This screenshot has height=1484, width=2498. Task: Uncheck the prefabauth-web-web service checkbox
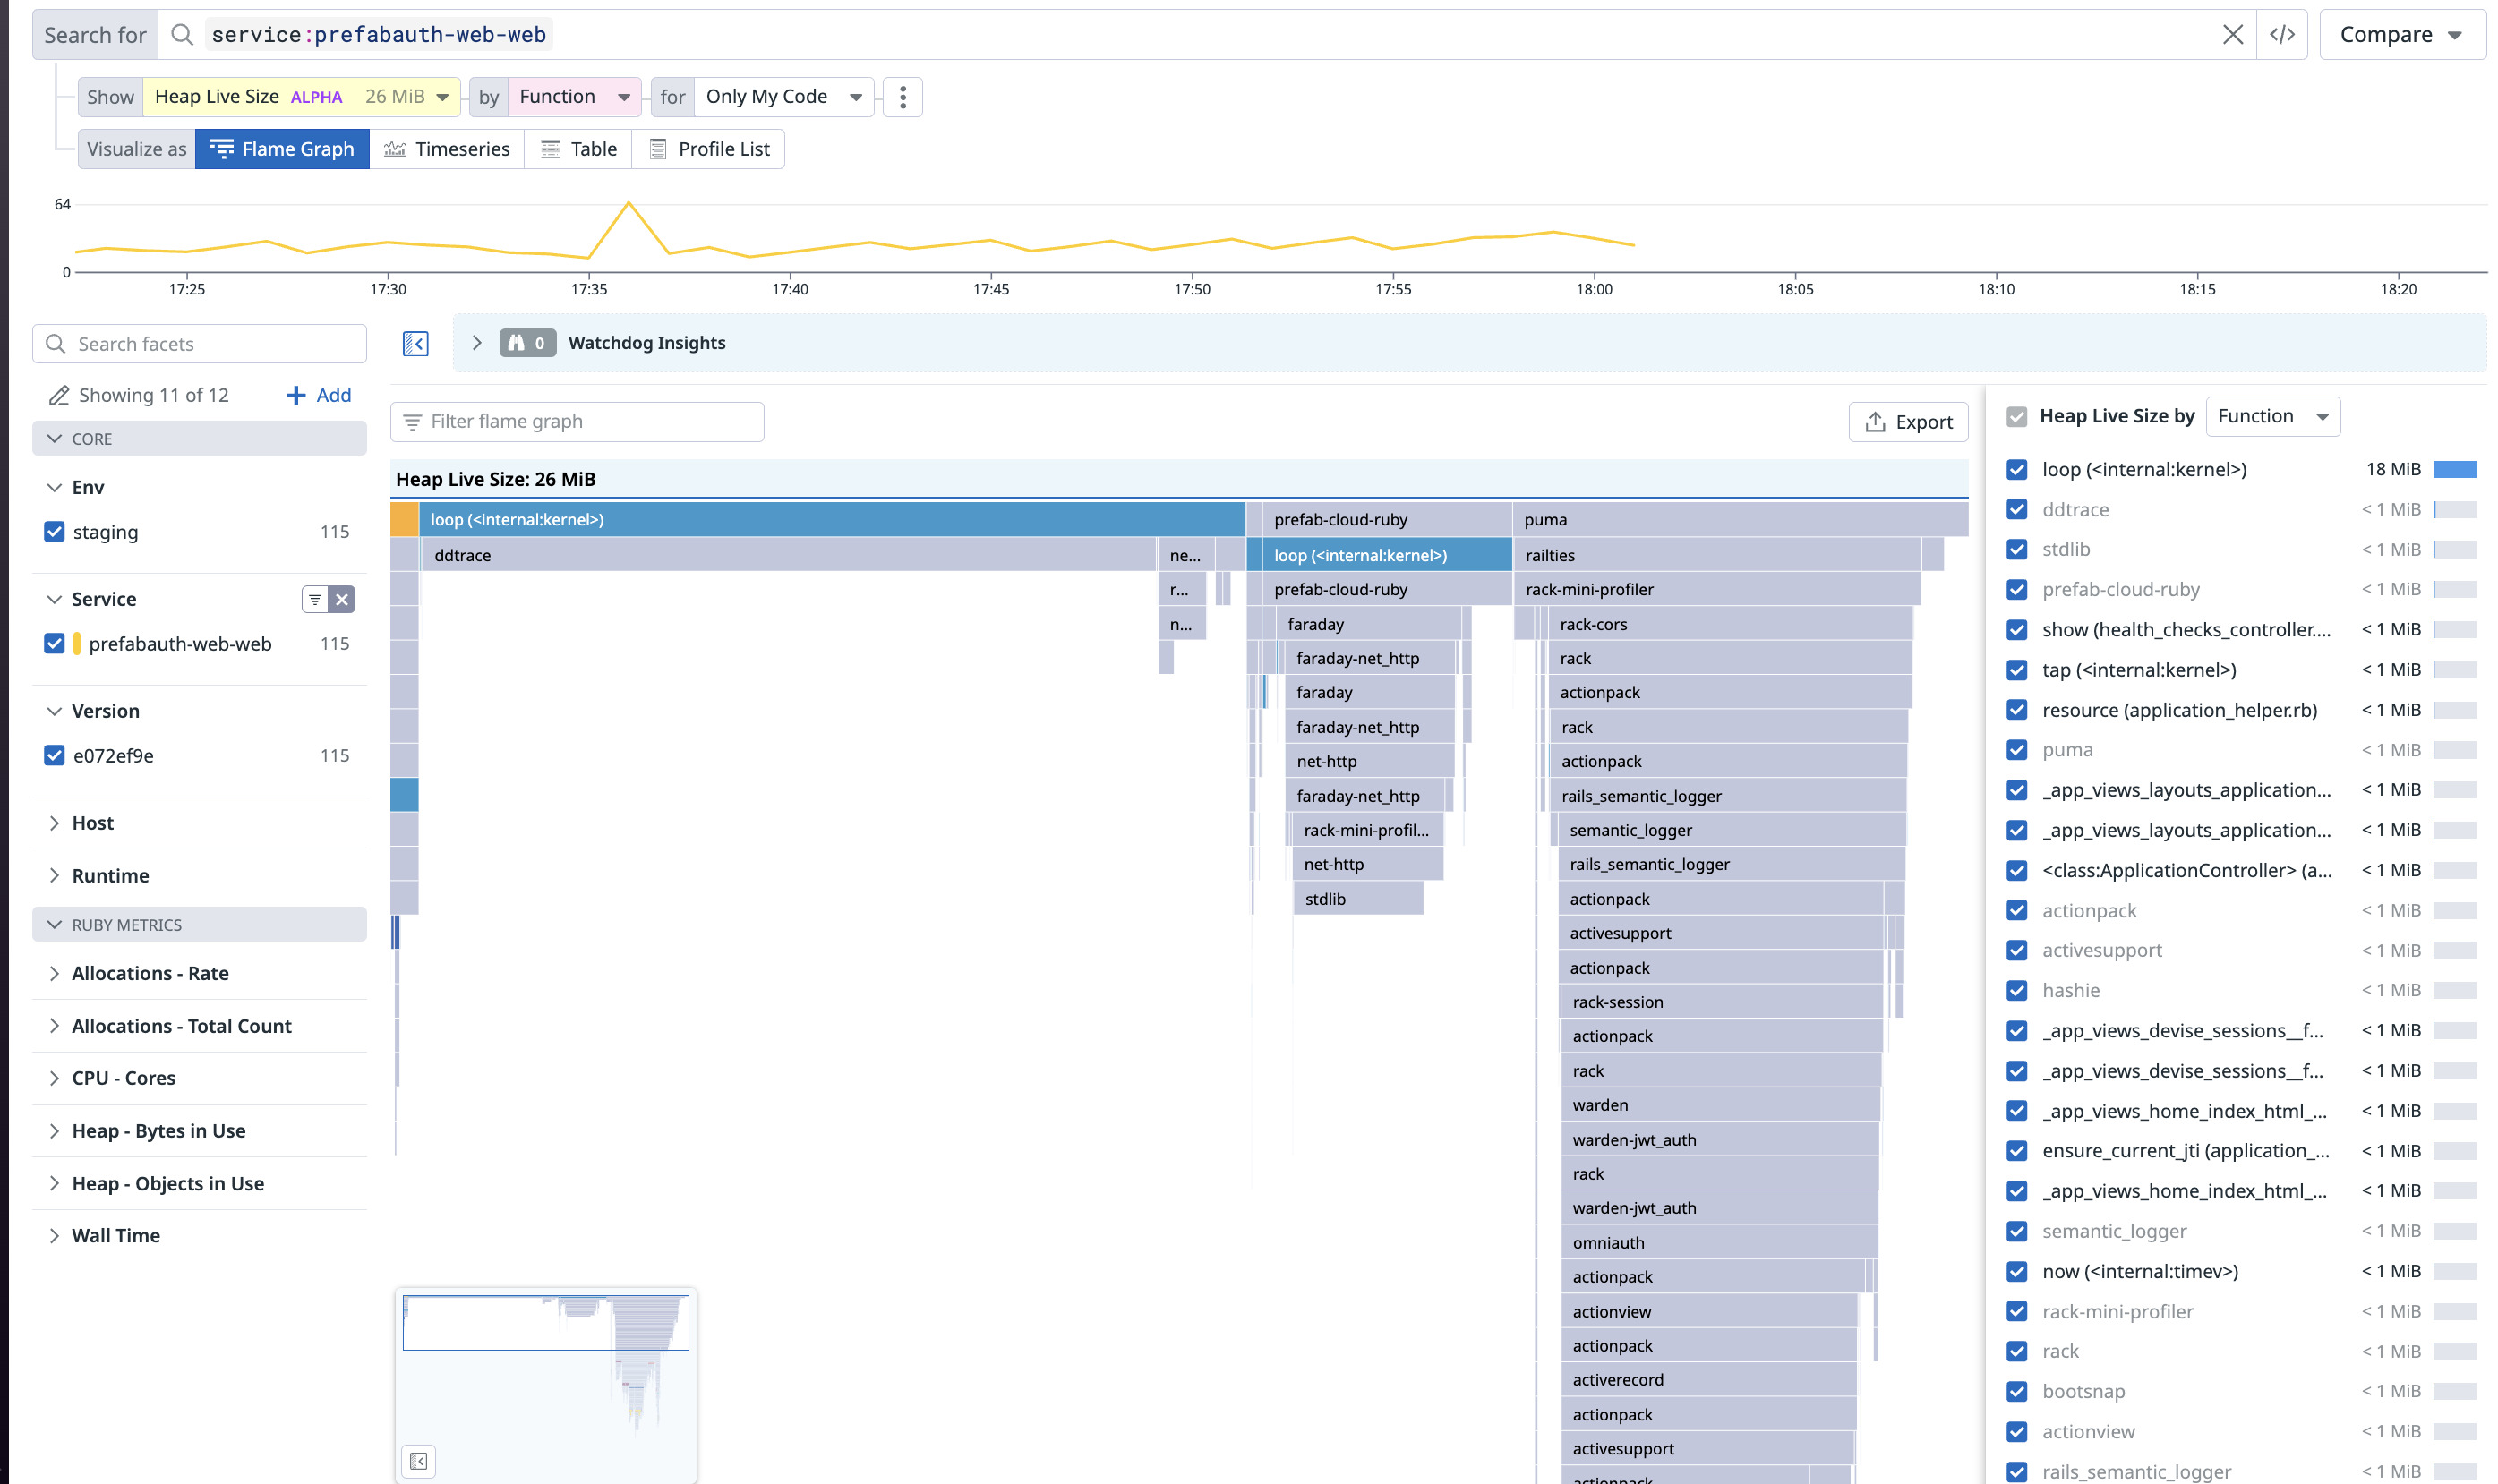(x=55, y=644)
